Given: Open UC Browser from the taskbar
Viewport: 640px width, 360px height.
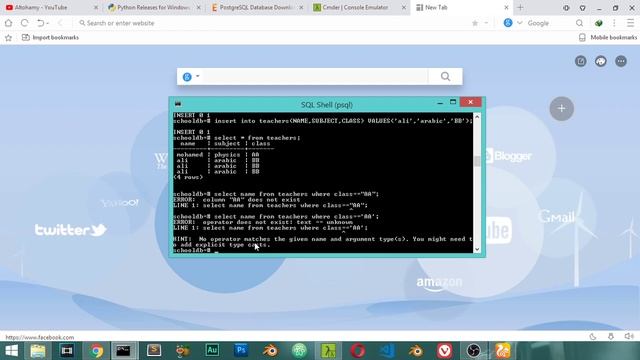Looking at the screenshot, I should point(503,351).
